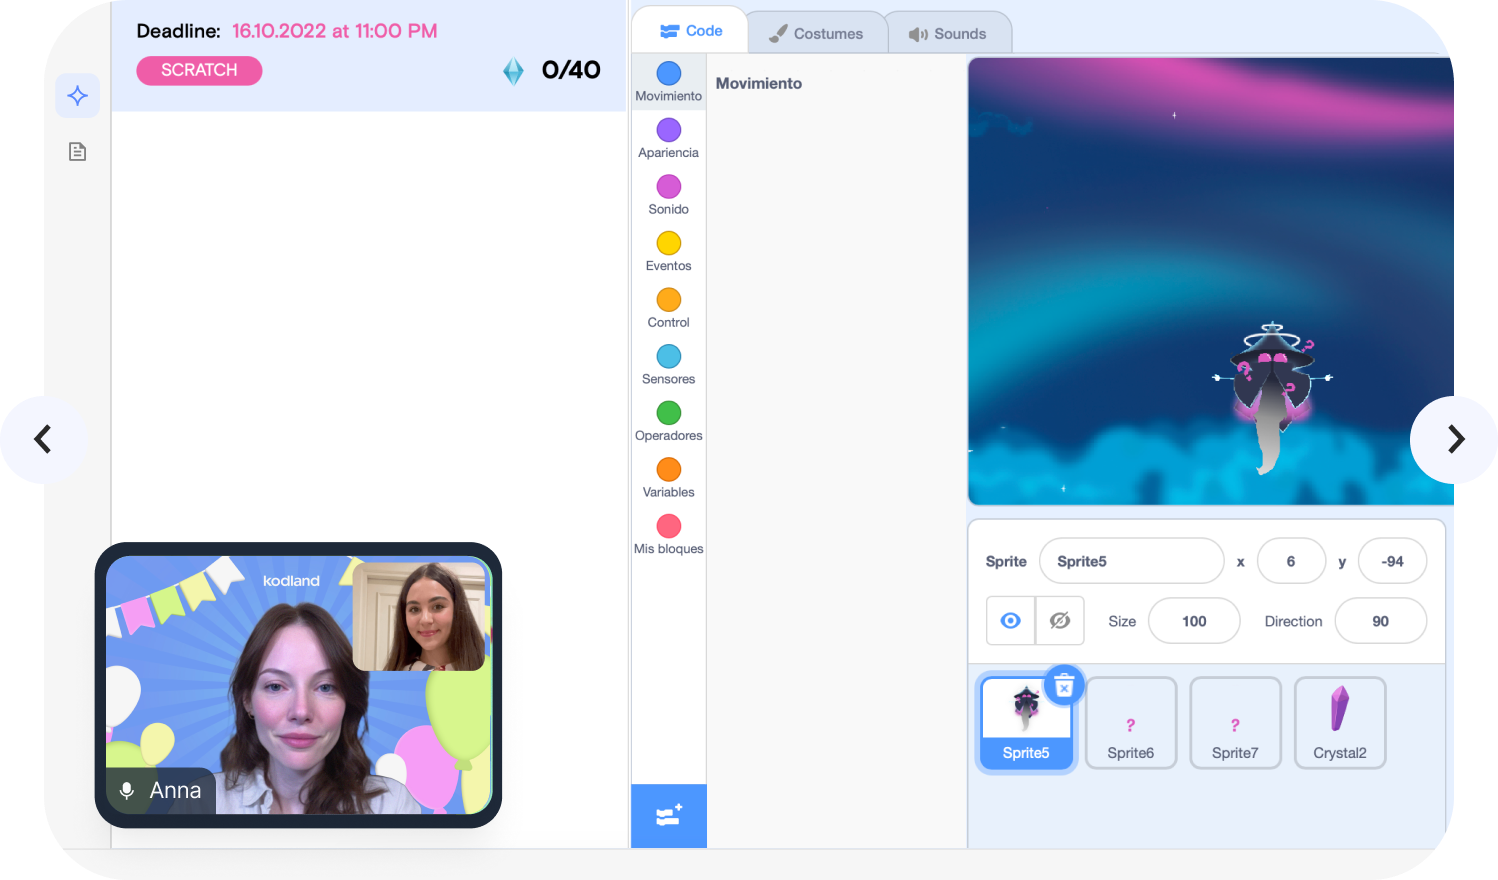Switch to the Costumes tab

[x=816, y=34]
